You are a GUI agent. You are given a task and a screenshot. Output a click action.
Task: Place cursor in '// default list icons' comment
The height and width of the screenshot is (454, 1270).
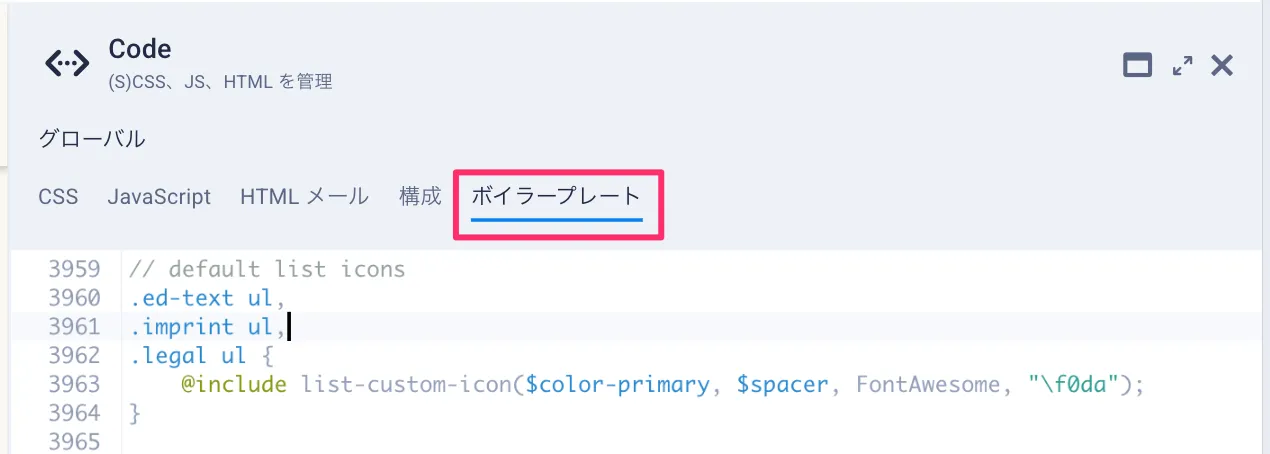pos(267,269)
